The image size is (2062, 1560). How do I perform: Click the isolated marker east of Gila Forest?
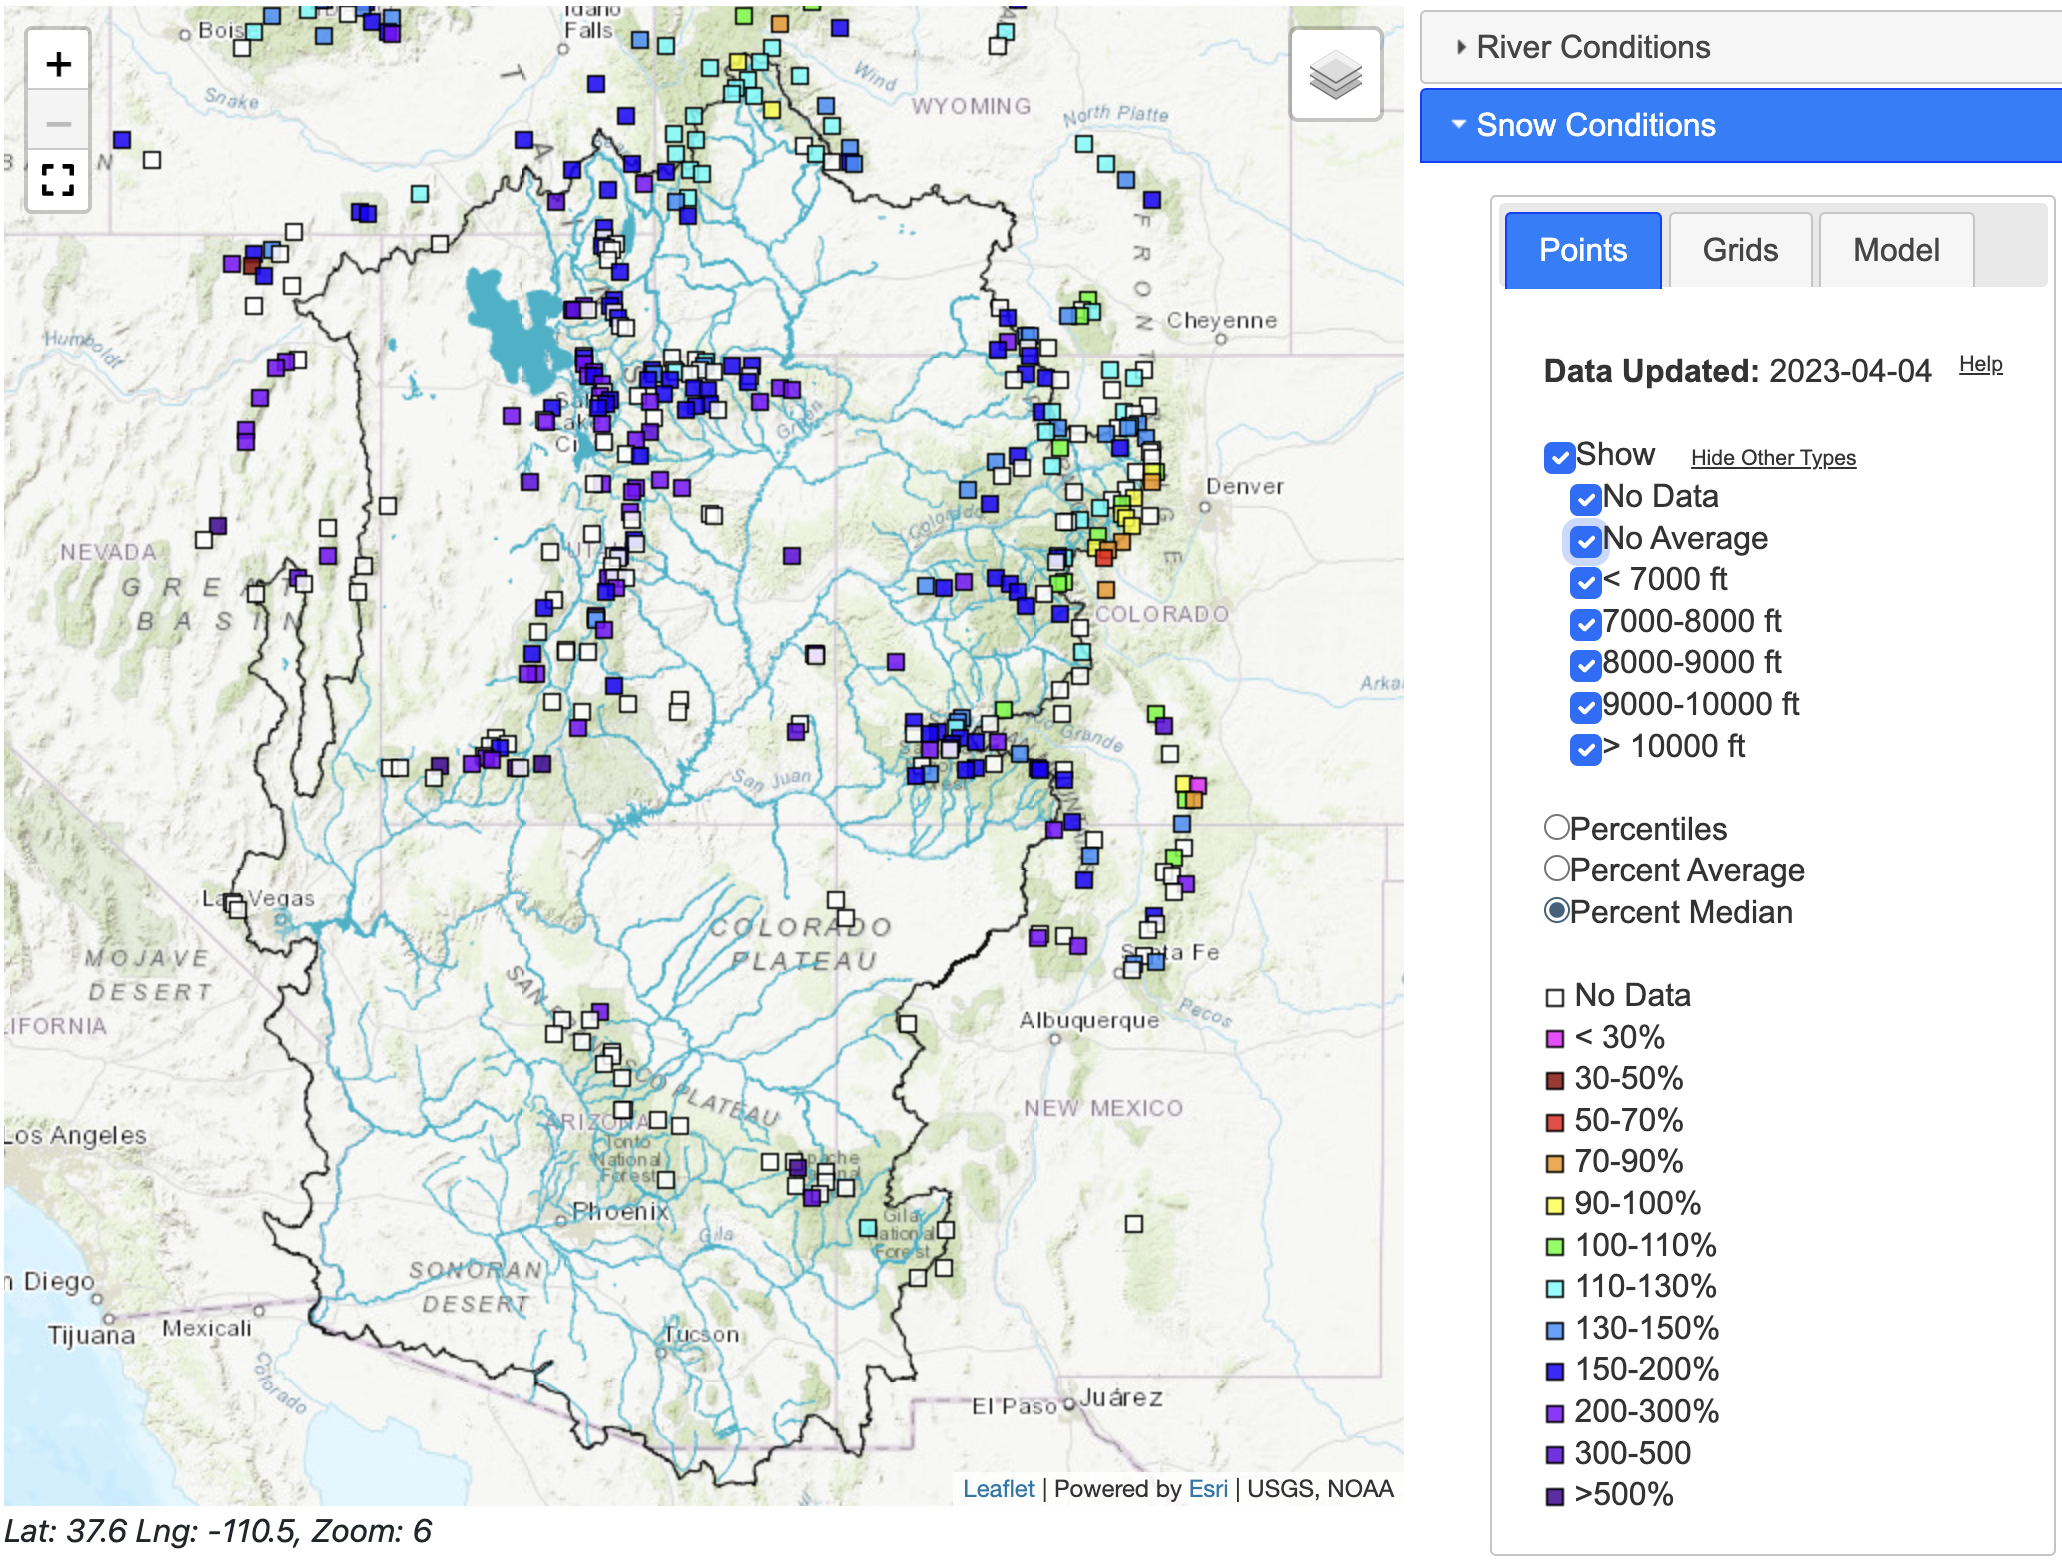point(1133,1224)
